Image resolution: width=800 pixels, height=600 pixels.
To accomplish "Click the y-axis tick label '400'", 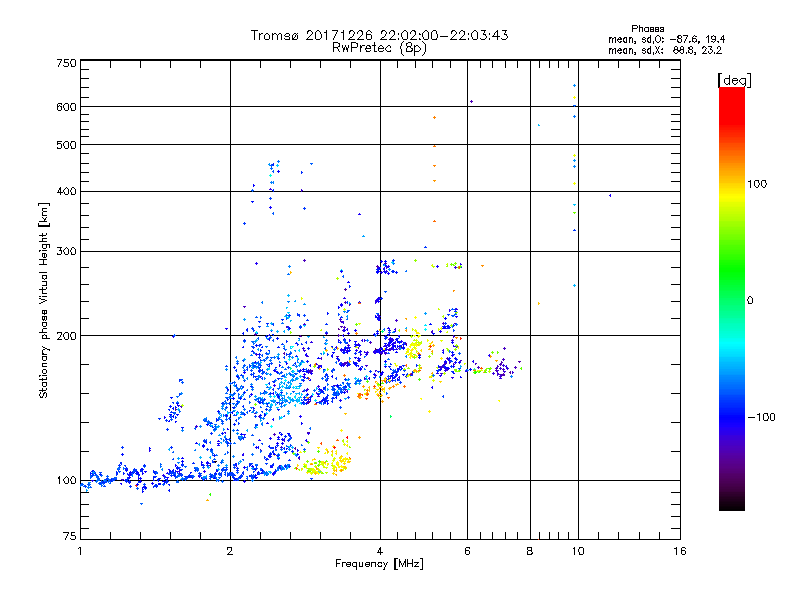I will 66,192.
